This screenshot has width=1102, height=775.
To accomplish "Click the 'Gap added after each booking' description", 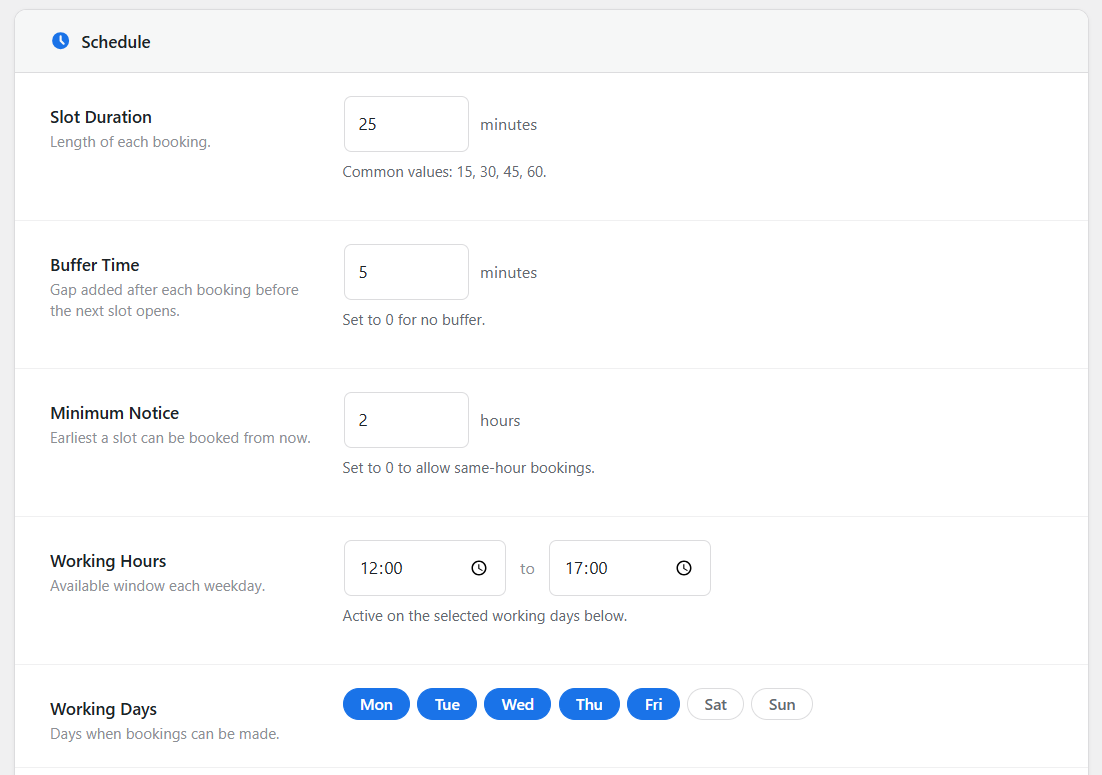I will pos(174,300).
